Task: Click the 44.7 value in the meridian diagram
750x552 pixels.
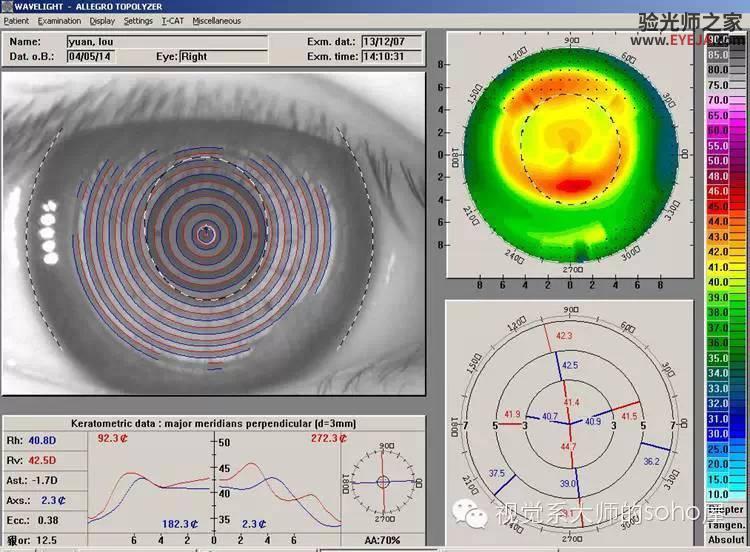Action: click(x=568, y=447)
